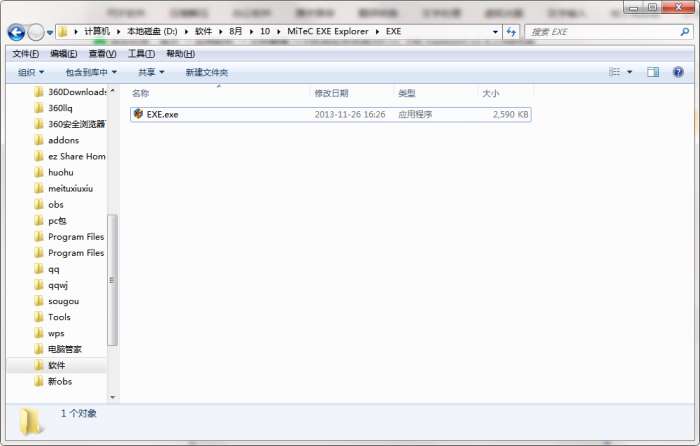Open the 文件(F) menu

pos(25,54)
